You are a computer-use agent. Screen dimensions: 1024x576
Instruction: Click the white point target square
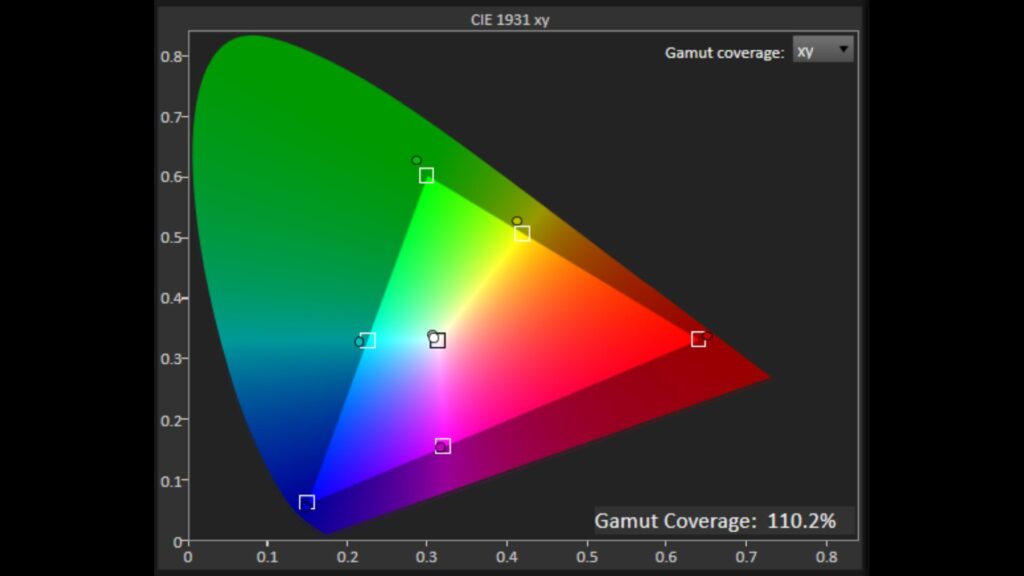click(438, 341)
